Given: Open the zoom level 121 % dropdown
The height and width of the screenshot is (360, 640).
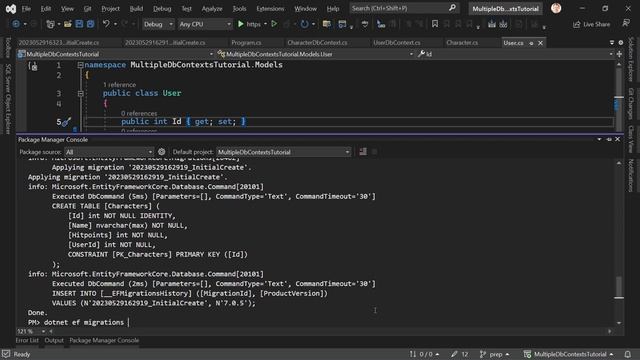Looking at the screenshot, I should pos(31,331).
